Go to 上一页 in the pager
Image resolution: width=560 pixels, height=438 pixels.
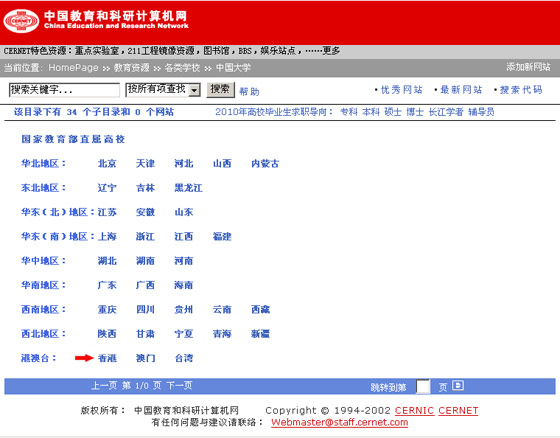[104, 385]
